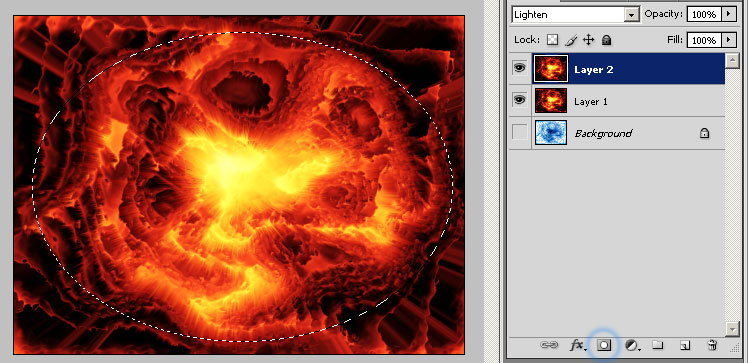Show the Background layer visibility box
Screen dimensions: 748x363
click(519, 132)
